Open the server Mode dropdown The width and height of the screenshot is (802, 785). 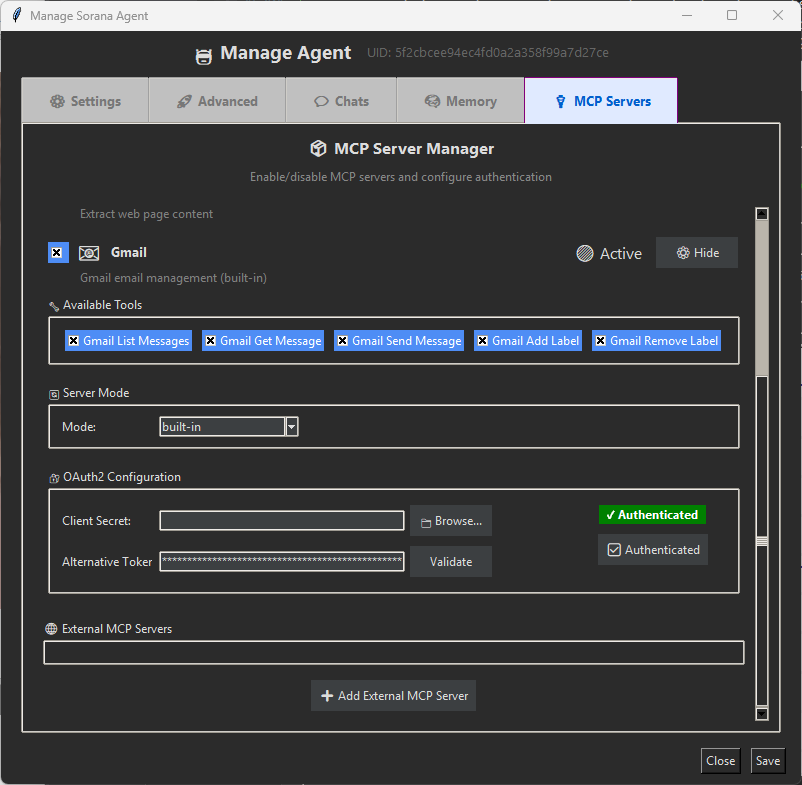point(291,426)
